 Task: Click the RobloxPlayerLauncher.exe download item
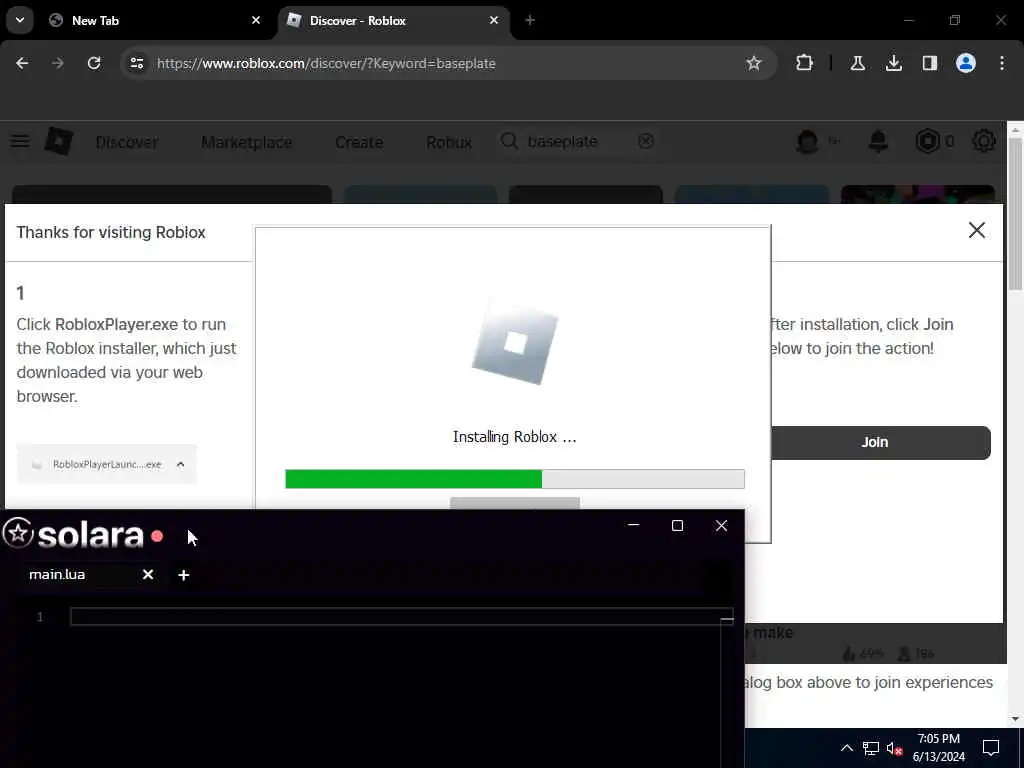tap(106, 464)
